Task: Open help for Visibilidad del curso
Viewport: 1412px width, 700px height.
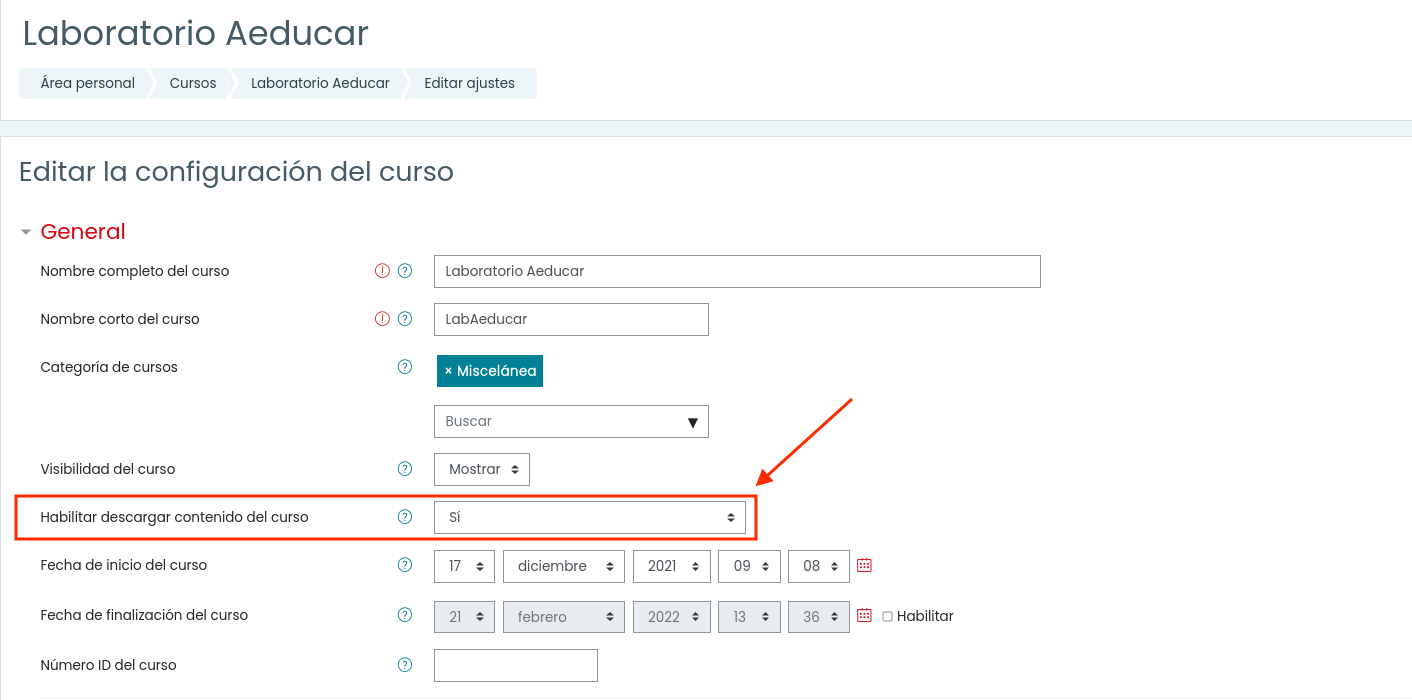Action: [x=405, y=469]
